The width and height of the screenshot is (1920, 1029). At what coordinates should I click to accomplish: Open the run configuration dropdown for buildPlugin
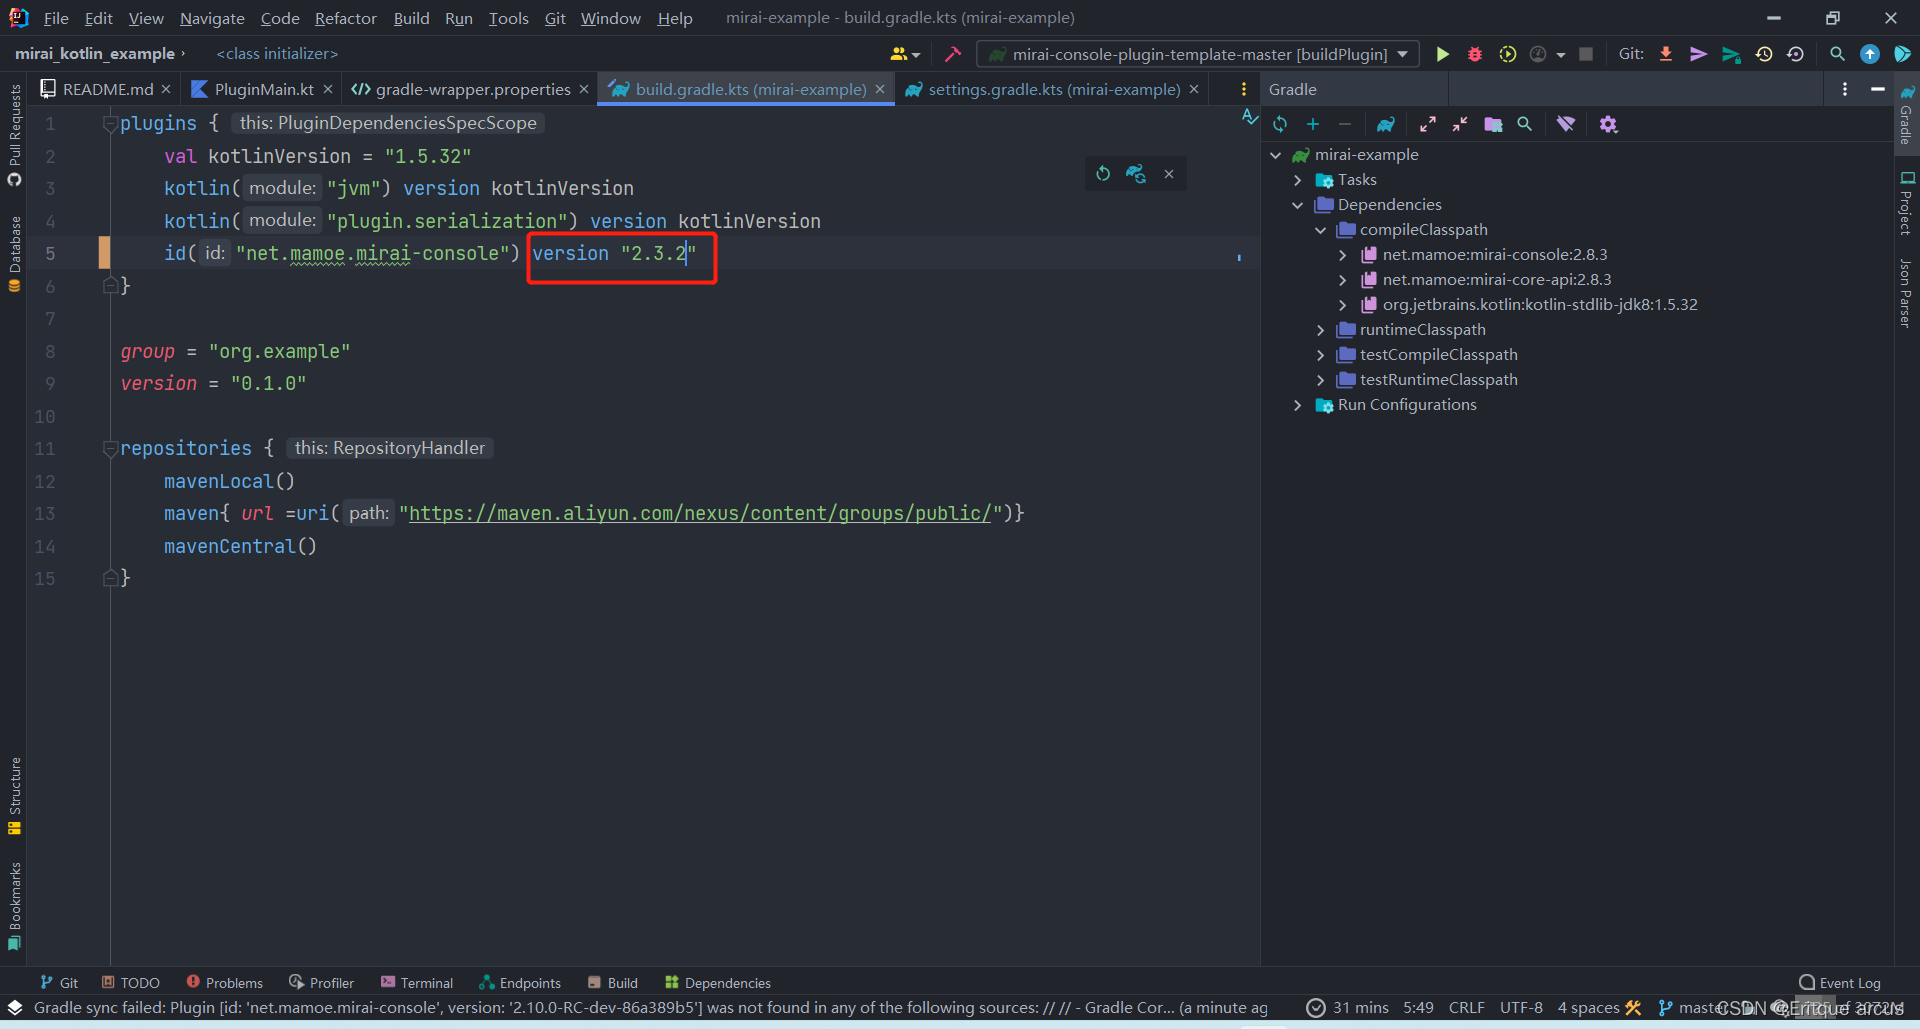click(1405, 54)
